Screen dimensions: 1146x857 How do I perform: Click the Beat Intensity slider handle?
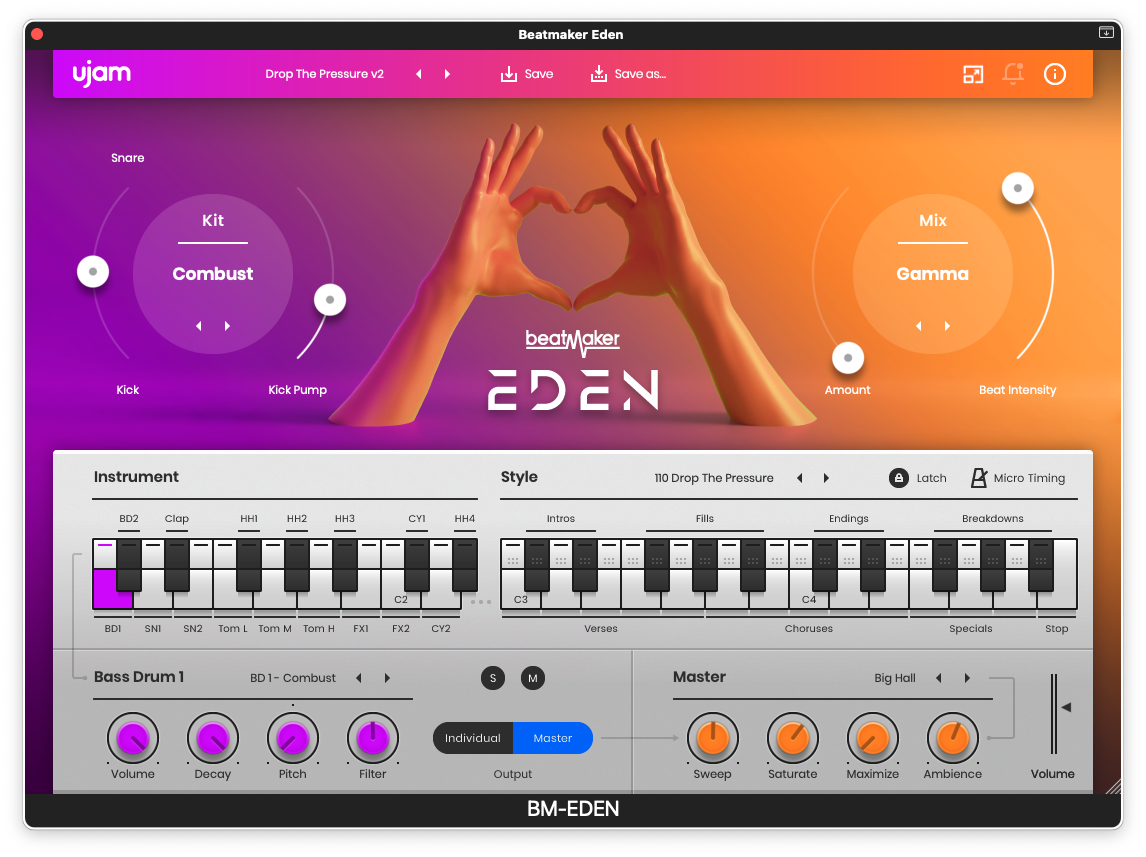coord(1017,188)
